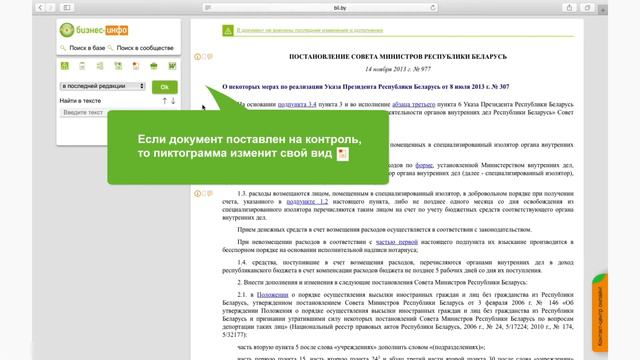Click the green Ok button

(x=164, y=87)
